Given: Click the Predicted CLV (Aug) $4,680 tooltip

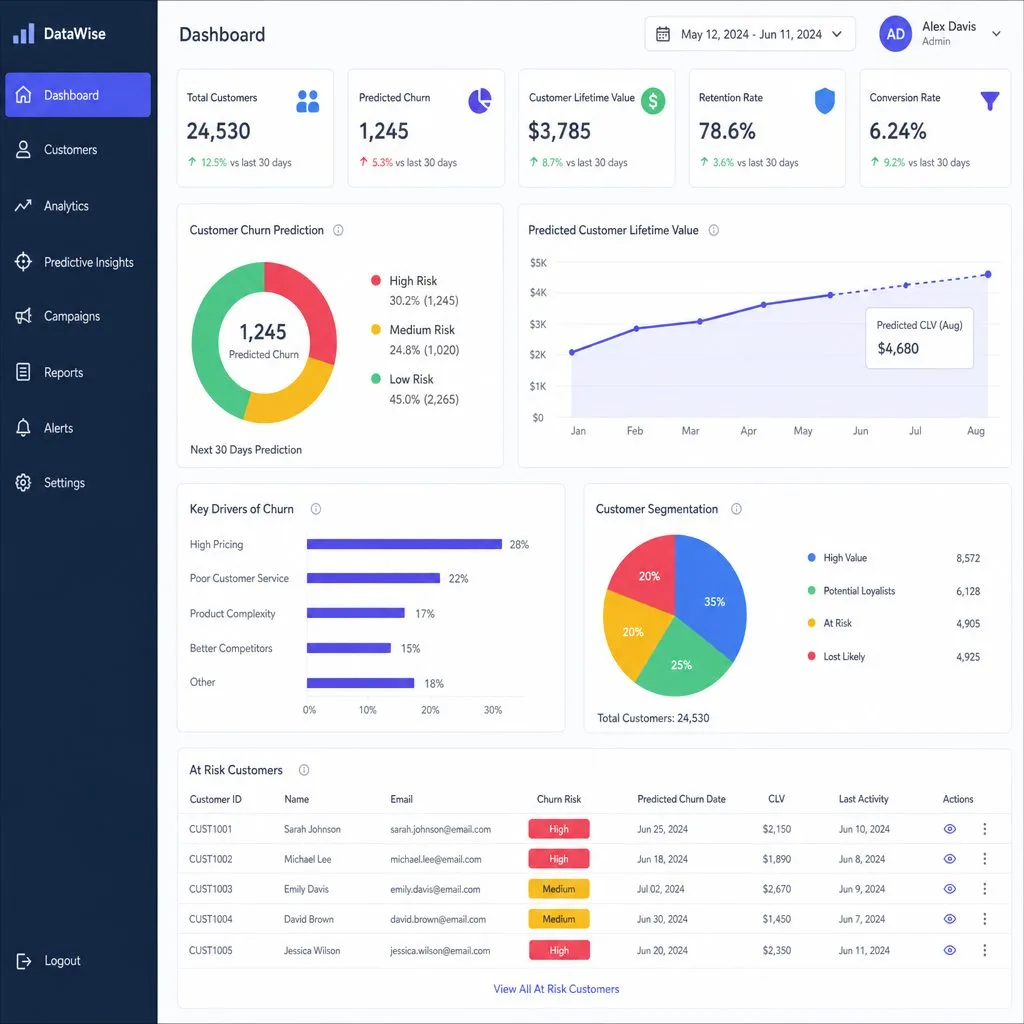Looking at the screenshot, I should [x=920, y=338].
